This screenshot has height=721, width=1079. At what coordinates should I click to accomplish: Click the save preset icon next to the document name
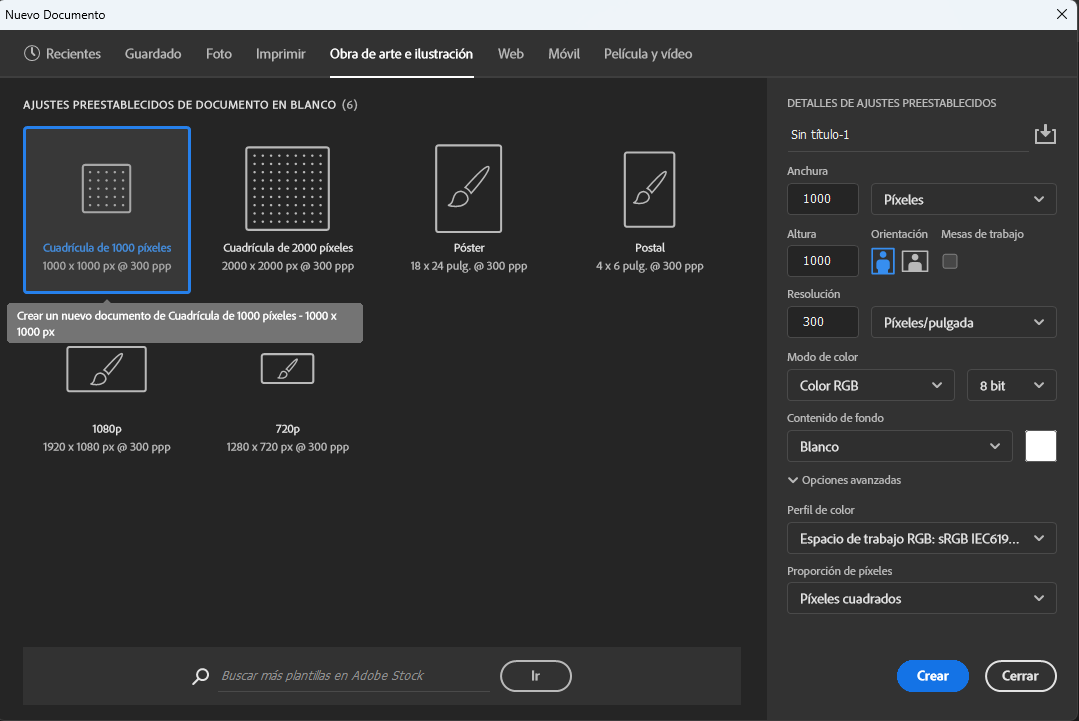coord(1045,134)
